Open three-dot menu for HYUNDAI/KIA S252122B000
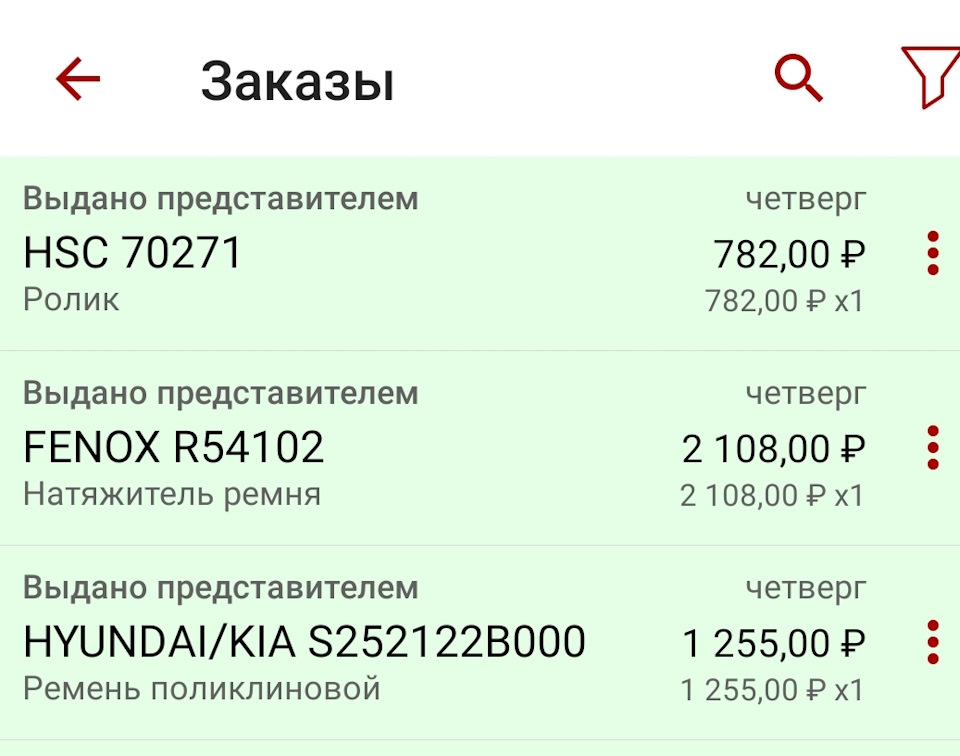 933,642
